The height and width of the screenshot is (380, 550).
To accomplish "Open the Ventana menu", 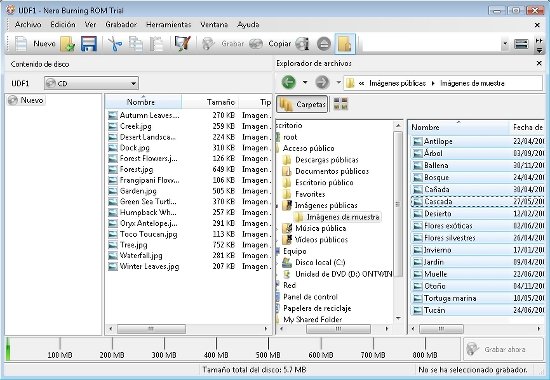I will [x=214, y=25].
